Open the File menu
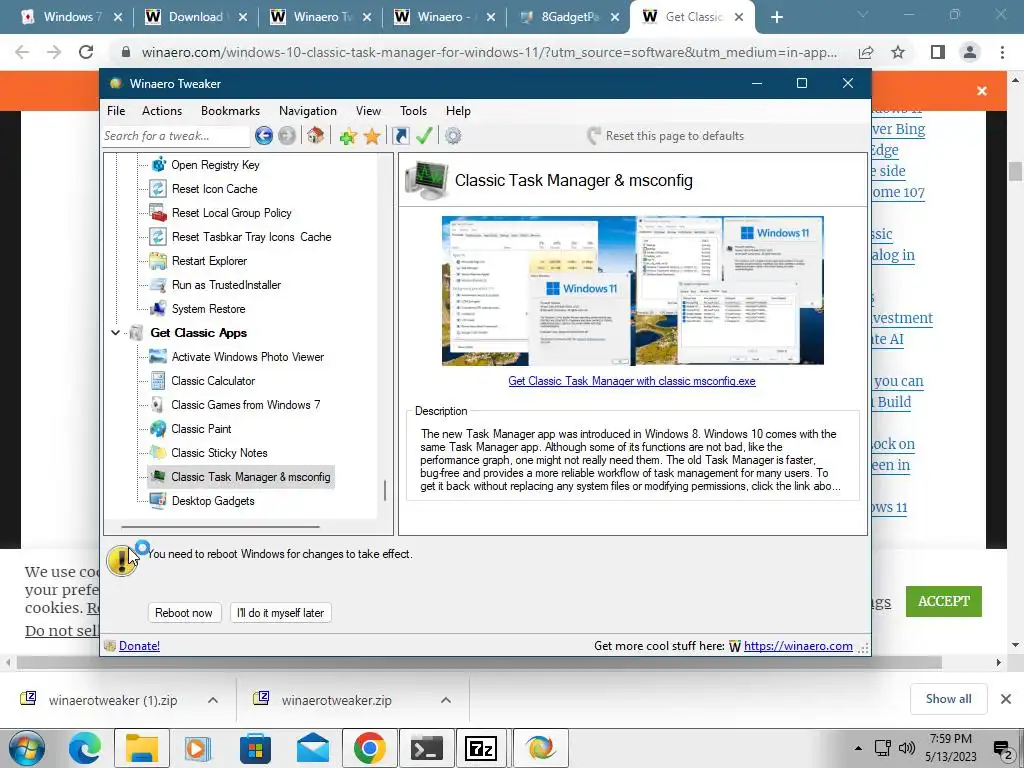Screen dimensions: 1024x768 tap(116, 111)
